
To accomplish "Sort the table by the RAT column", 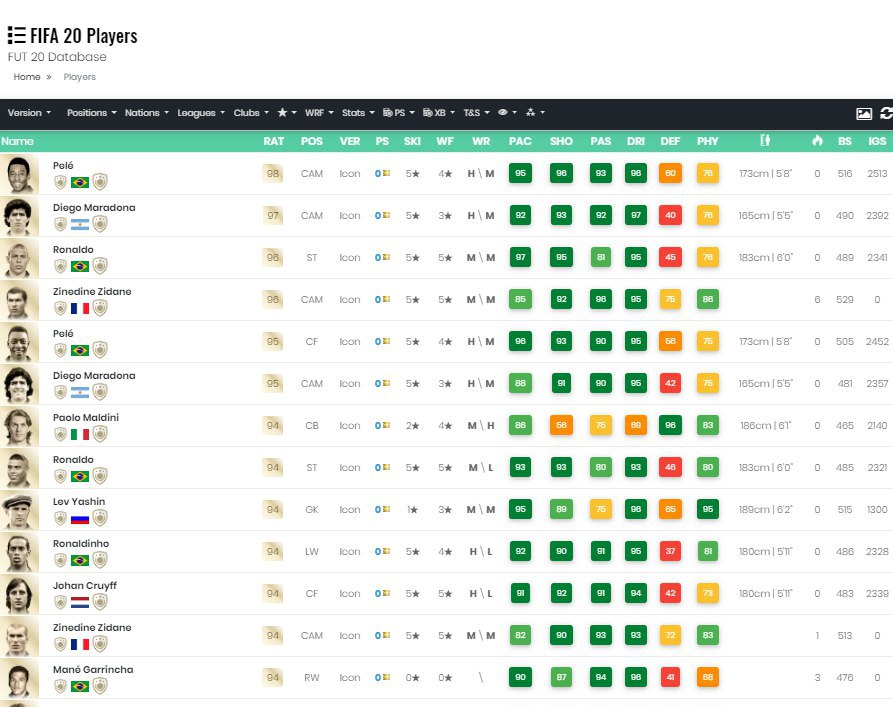I will click(273, 141).
